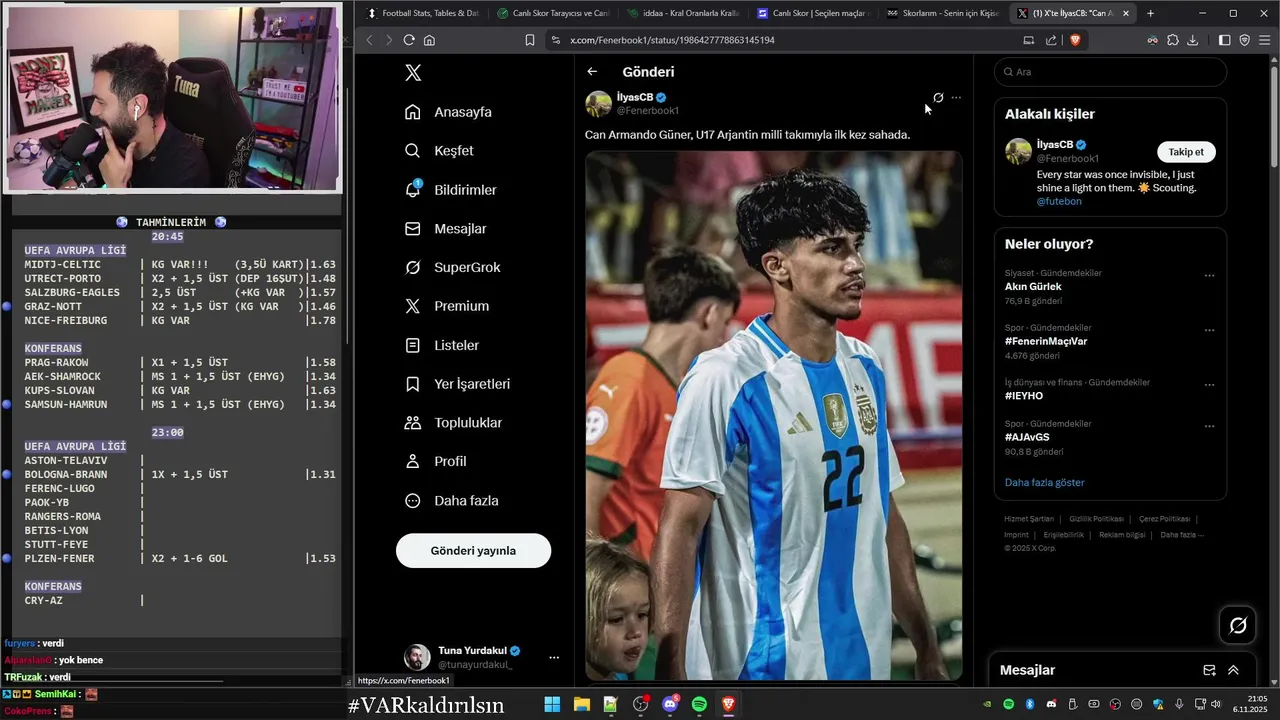The height and width of the screenshot is (720, 1280).
Task: Click the share icon in address bar
Action: 1051,40
